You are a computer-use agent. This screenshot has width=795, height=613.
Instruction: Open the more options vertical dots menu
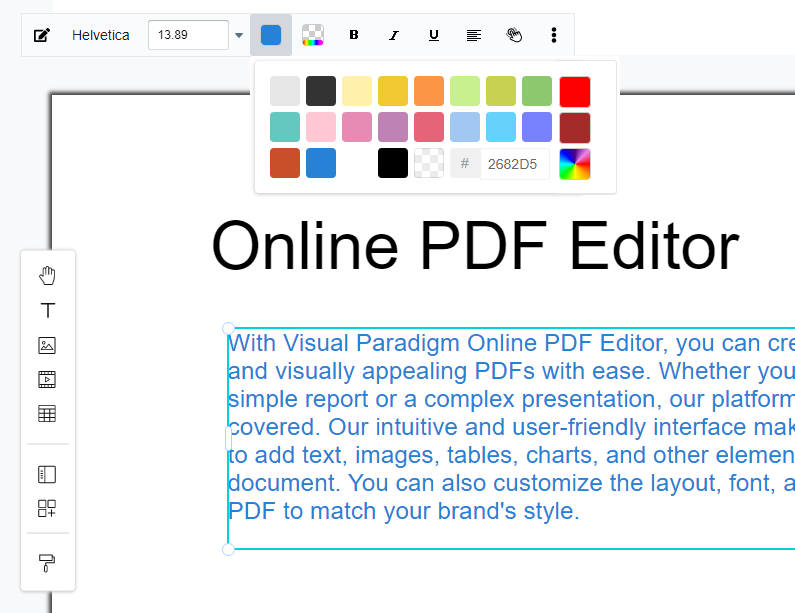554,35
